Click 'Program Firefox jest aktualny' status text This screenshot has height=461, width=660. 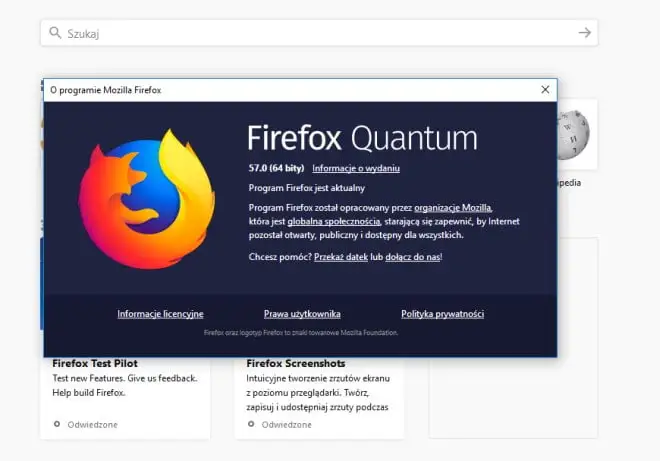[x=306, y=188]
